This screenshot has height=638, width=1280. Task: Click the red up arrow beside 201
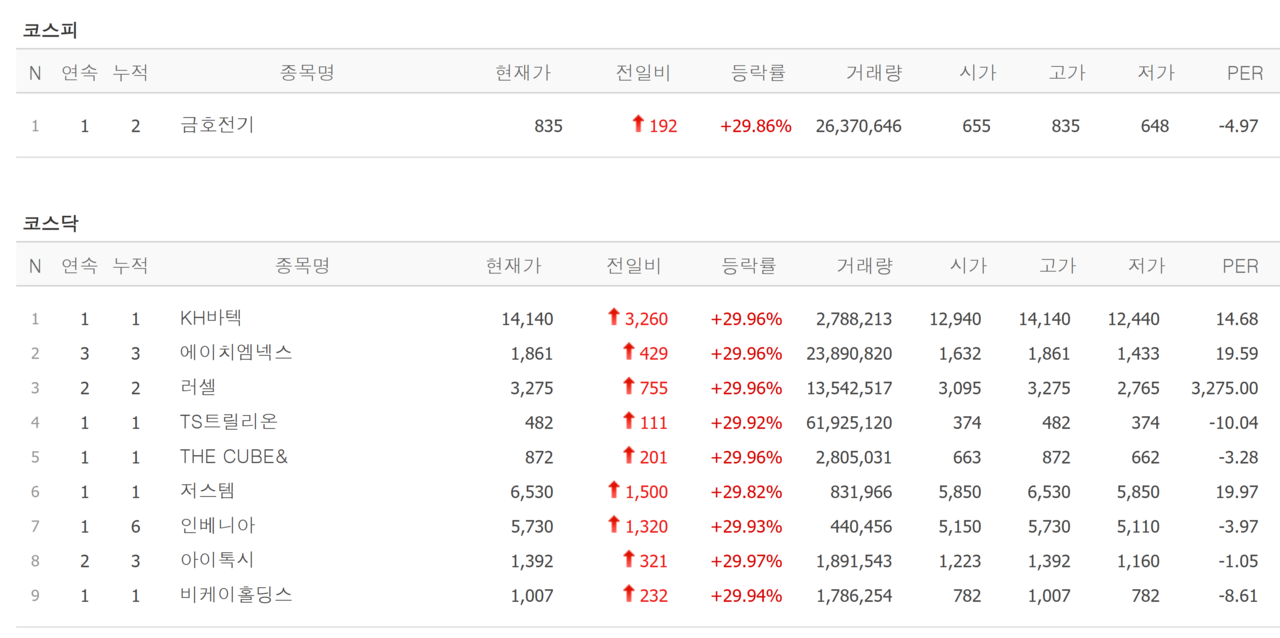pos(629,455)
